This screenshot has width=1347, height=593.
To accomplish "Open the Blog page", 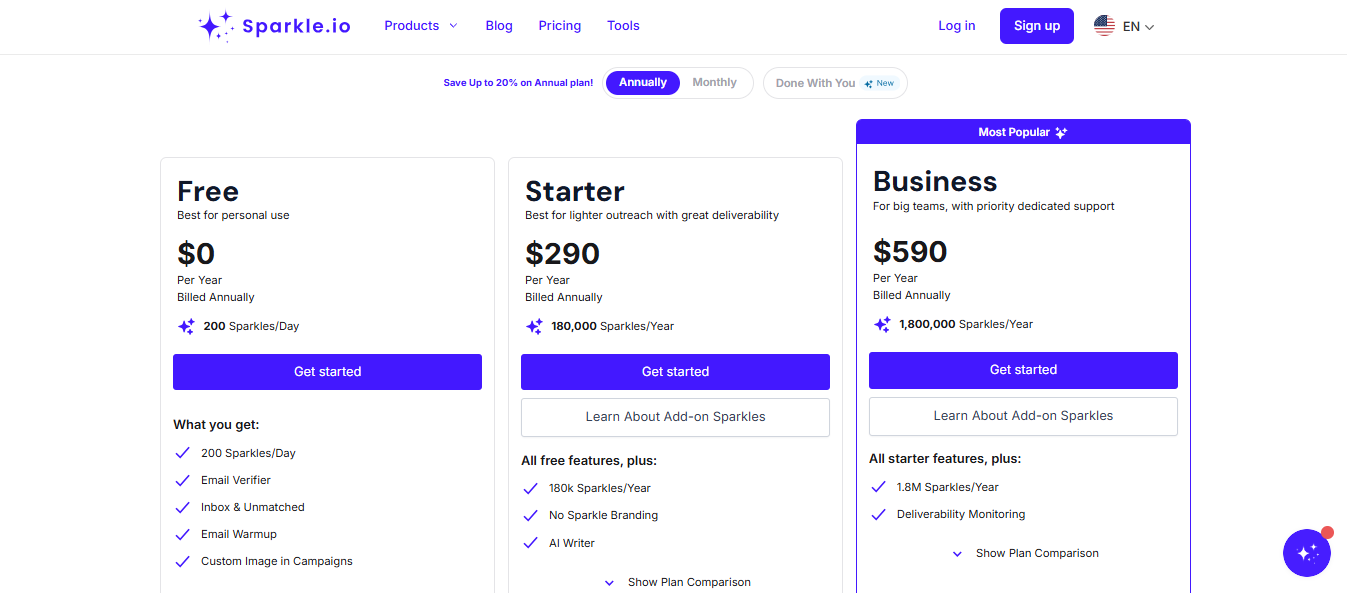I will click(x=498, y=25).
